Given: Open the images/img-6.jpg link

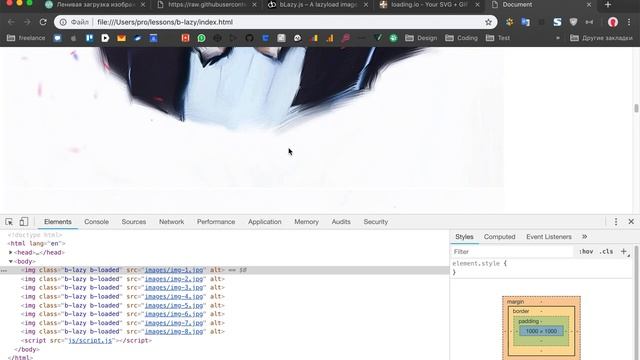Looking at the screenshot, I should click(x=174, y=314).
